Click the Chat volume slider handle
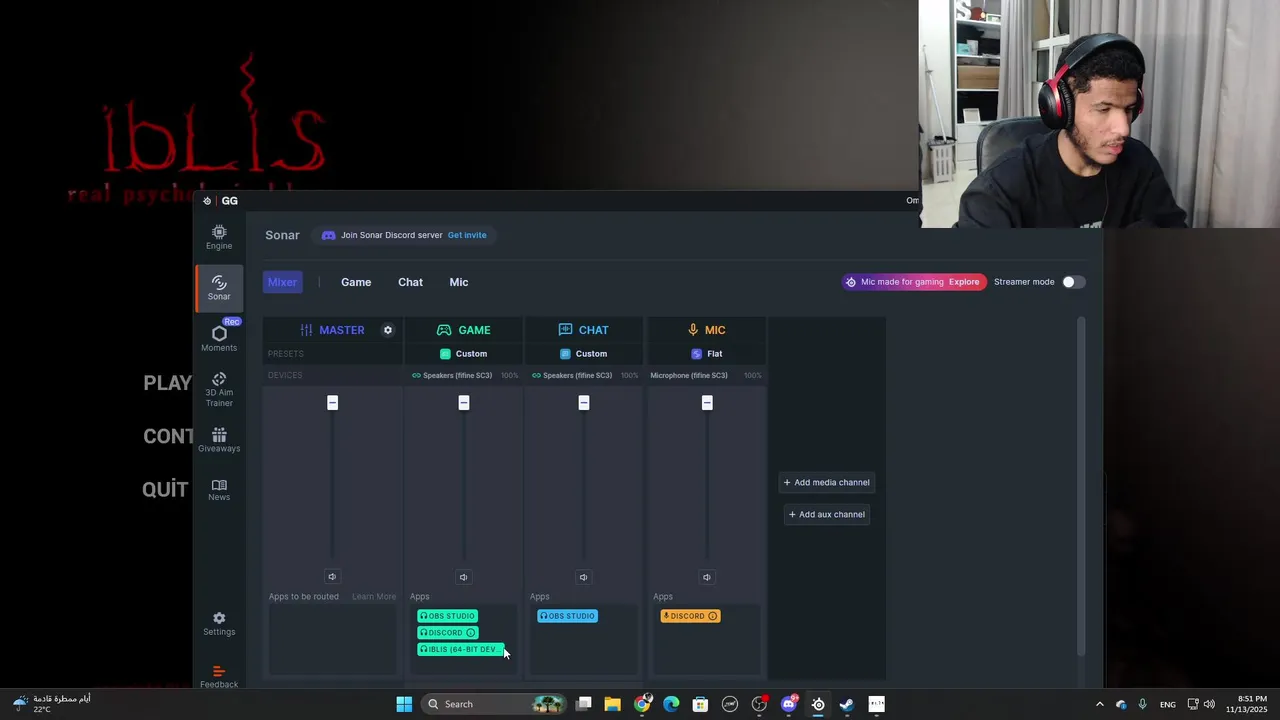This screenshot has height=720, width=1280. coord(584,403)
